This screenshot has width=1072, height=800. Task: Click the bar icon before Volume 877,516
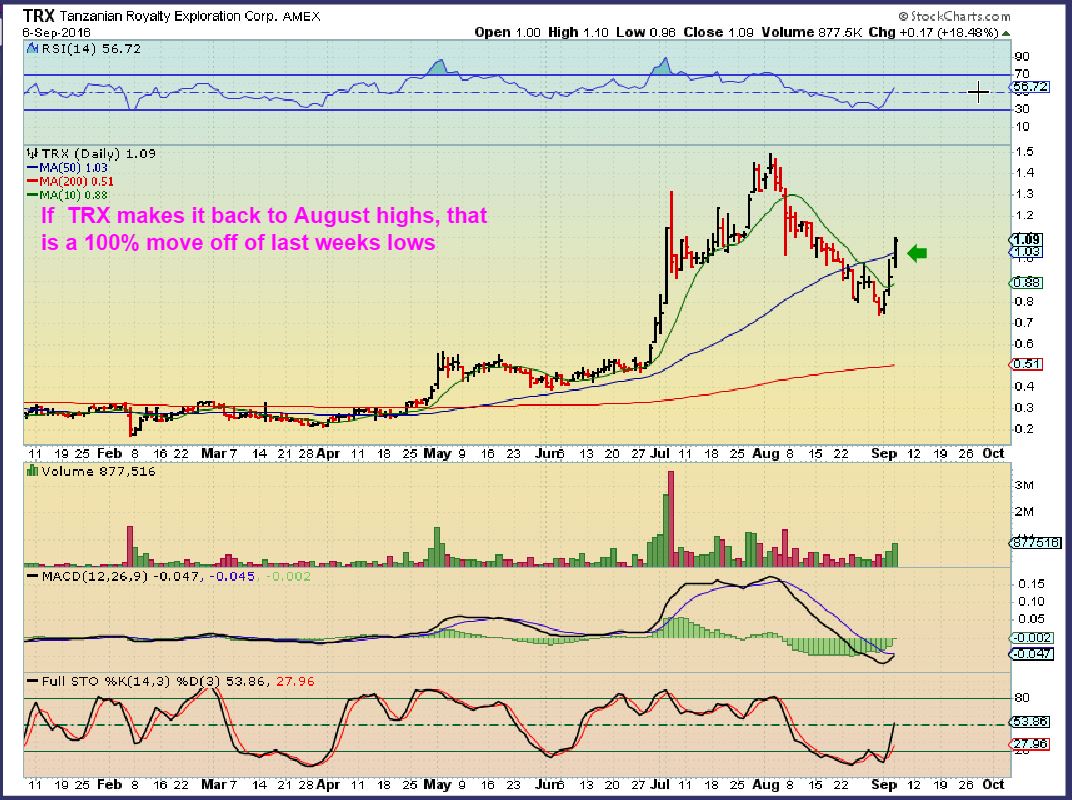click(31, 470)
